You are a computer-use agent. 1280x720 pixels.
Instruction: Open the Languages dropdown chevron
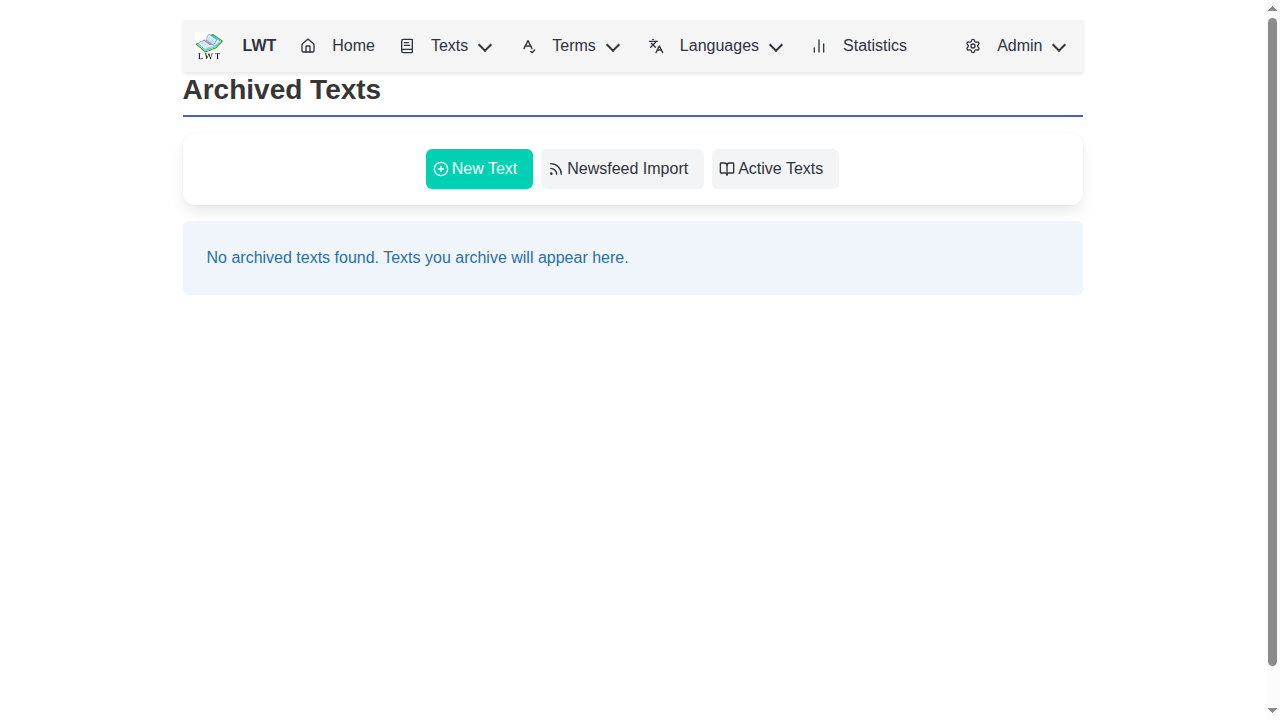coord(776,47)
